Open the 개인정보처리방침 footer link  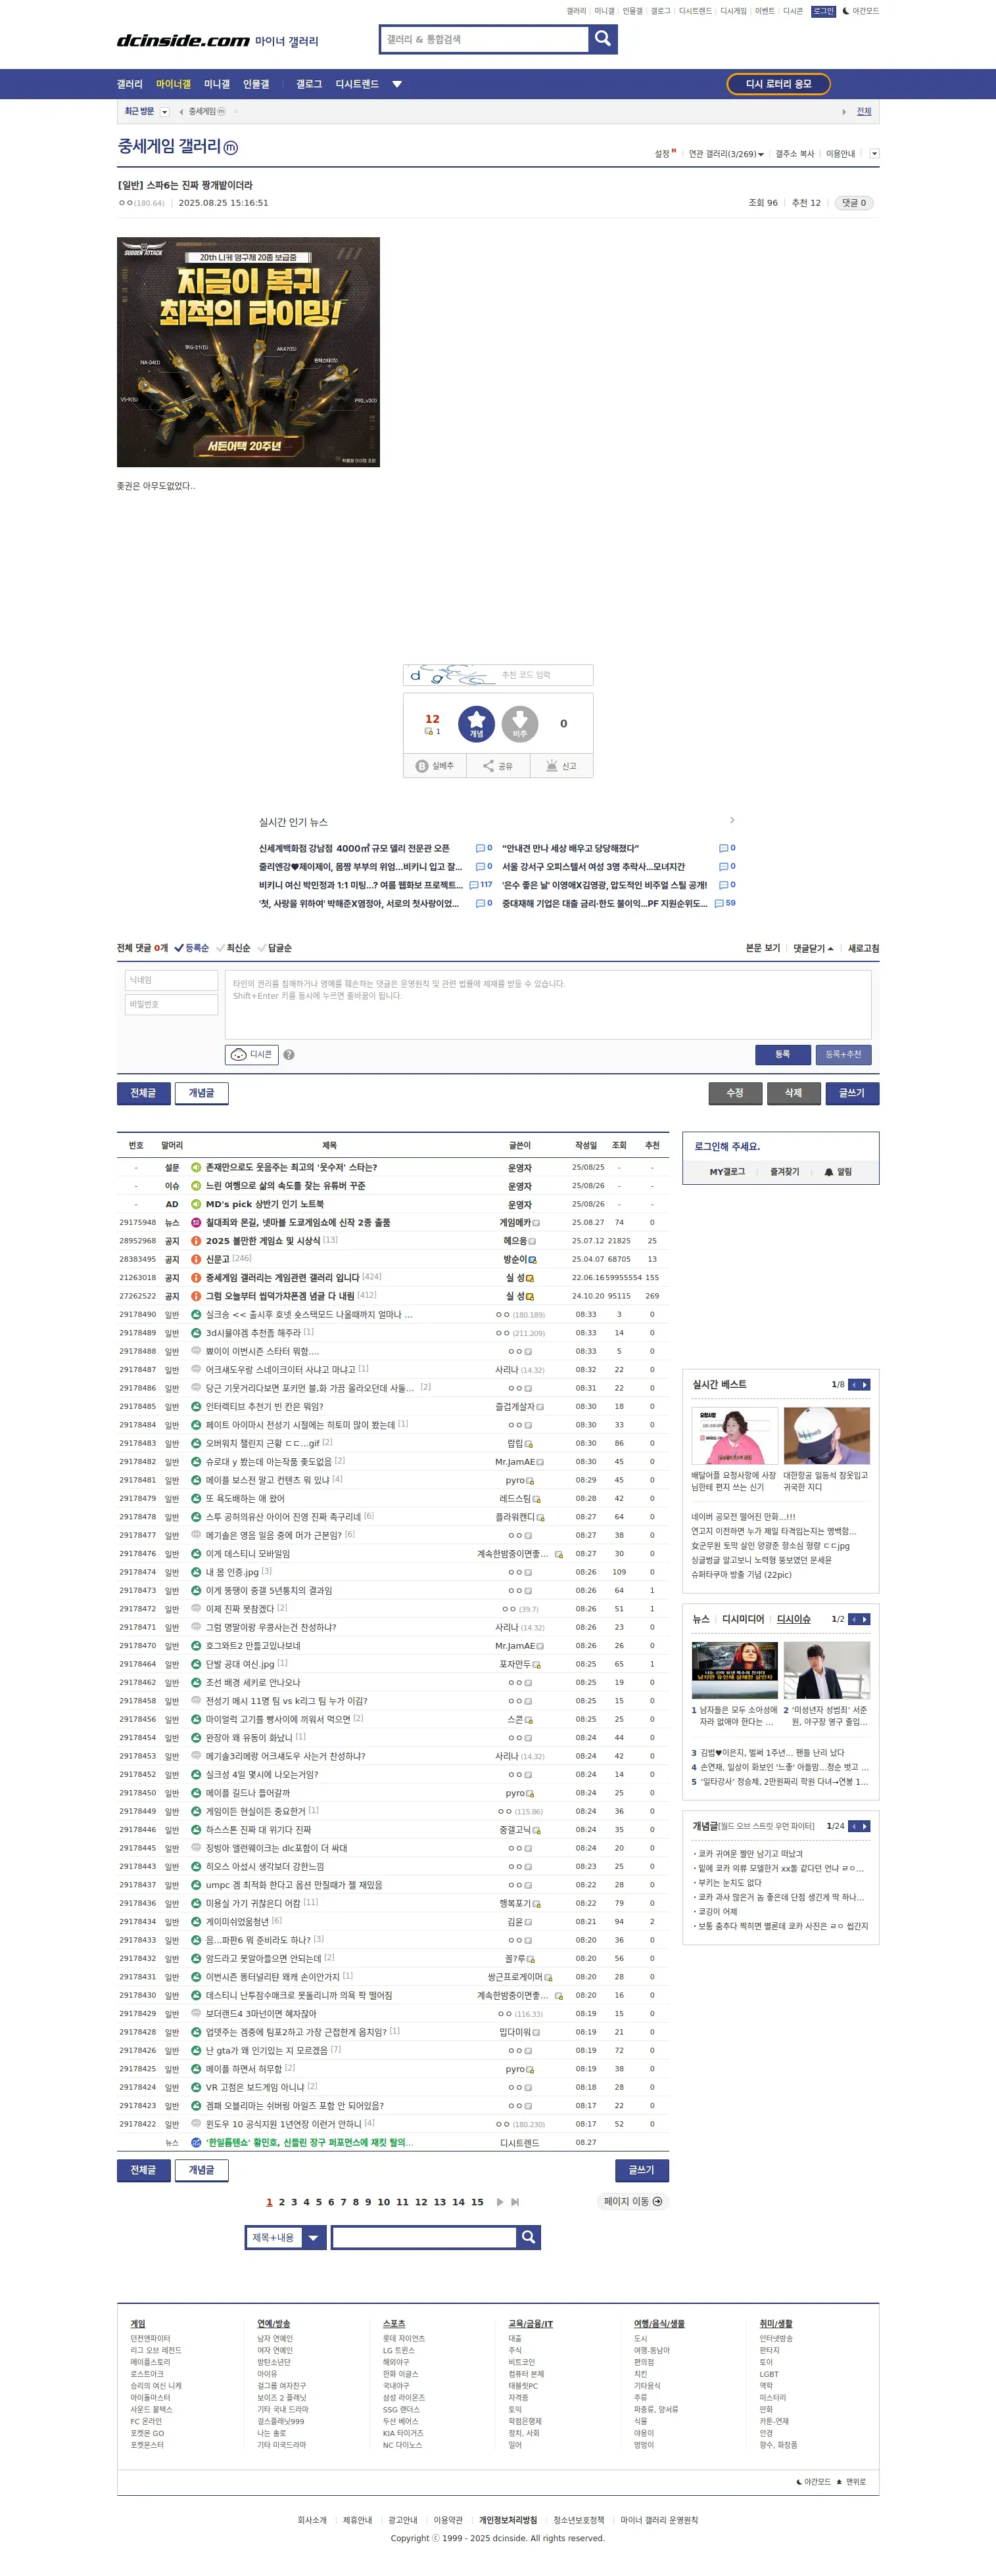coord(508,2520)
